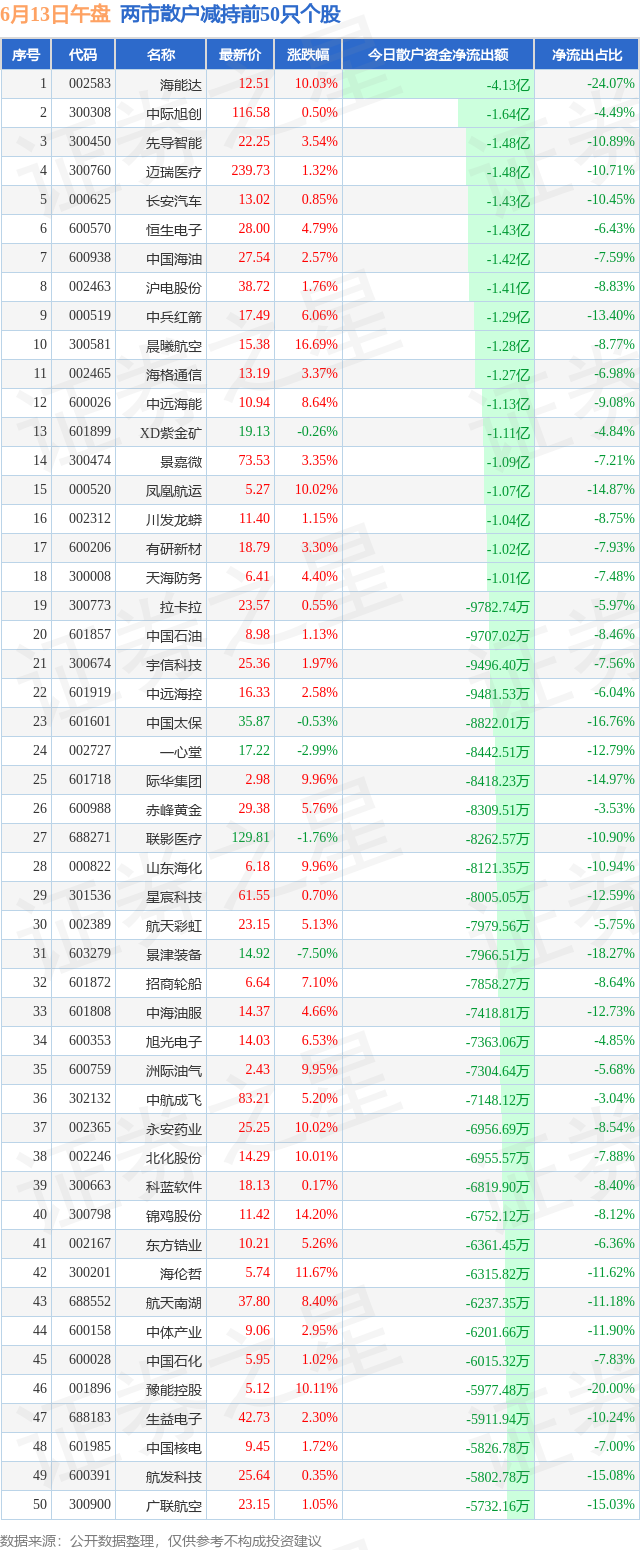Screen dimensions: 640x1550
Task: Click 景津装备 change -7.50%
Action: point(318,954)
